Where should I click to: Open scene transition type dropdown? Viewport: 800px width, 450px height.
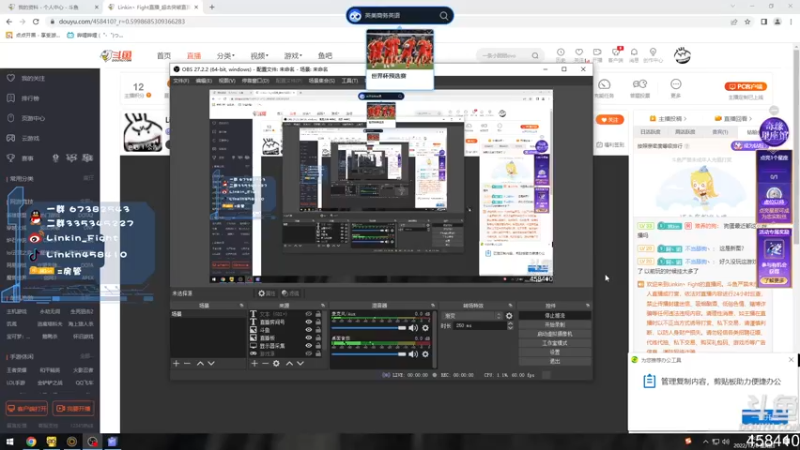tap(472, 316)
